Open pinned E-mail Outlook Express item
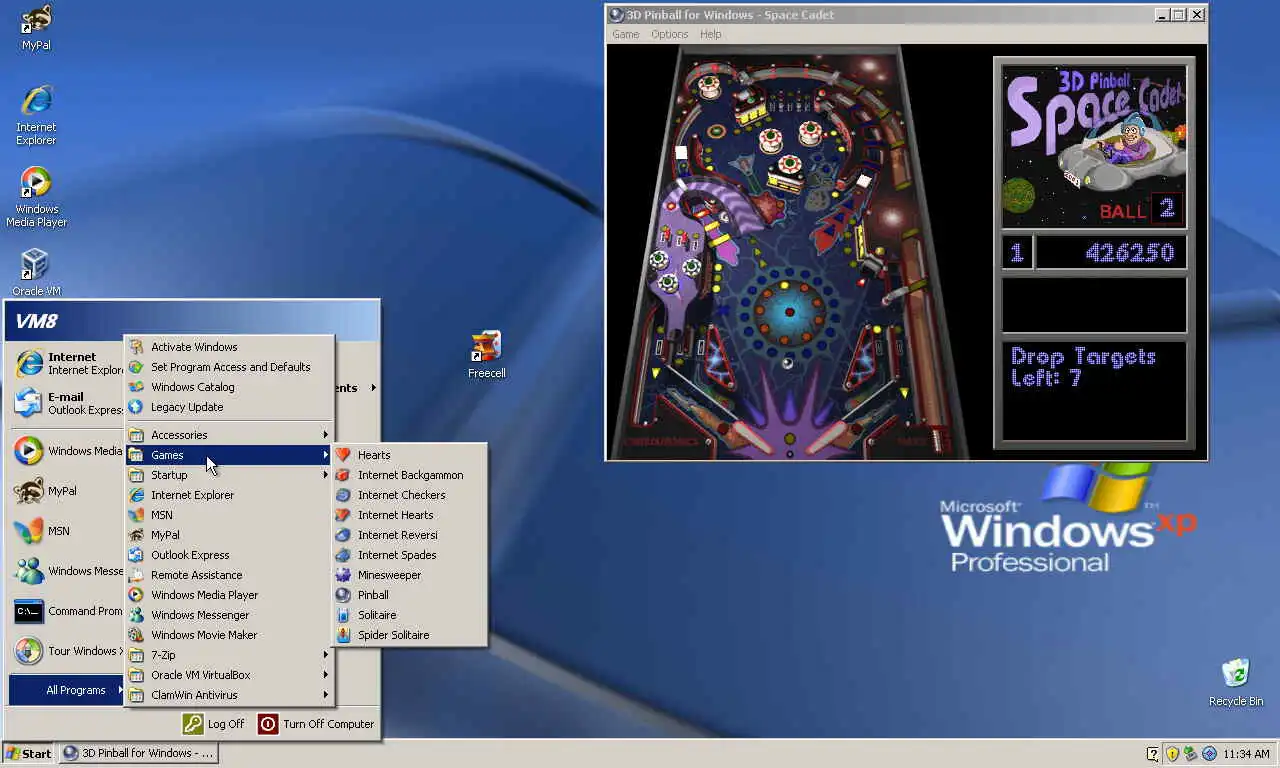 click(66, 403)
